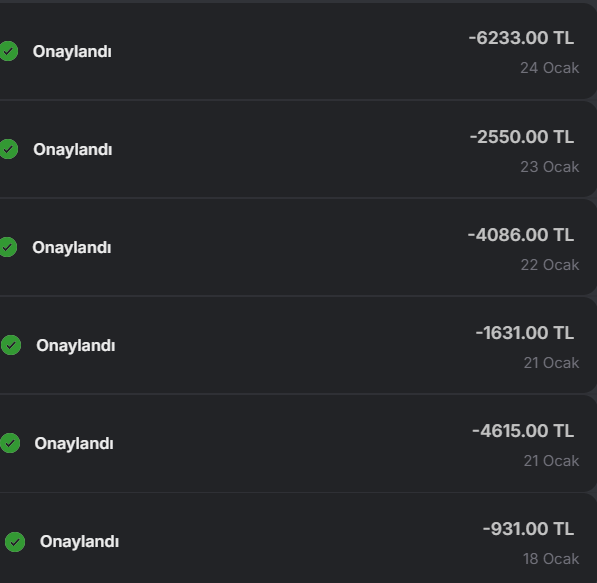
Task: Open the 18 Ocak transaction row
Action: [x=298, y=538]
